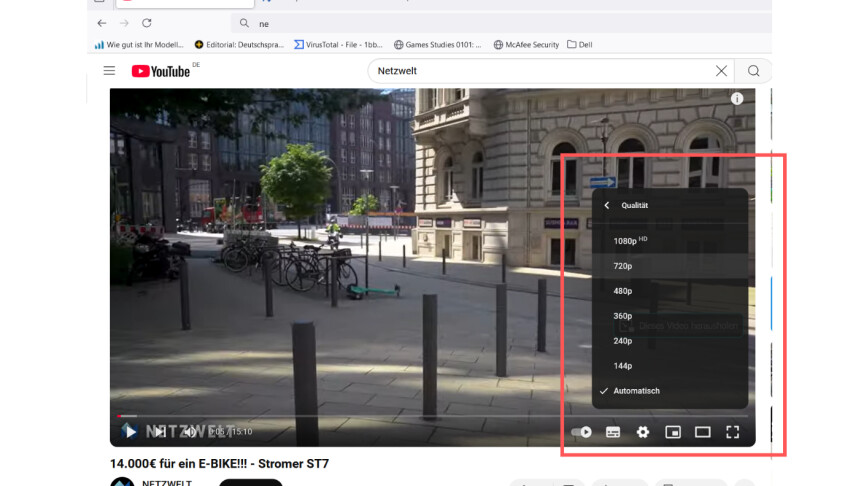Toggle the autoplay switch
864x486 pixels.
[581, 432]
